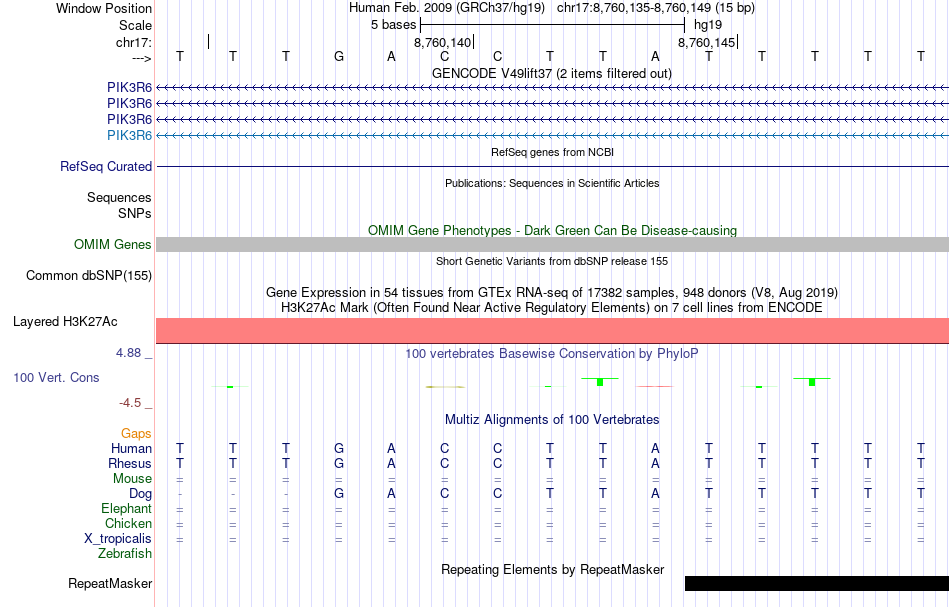
Task: Click the RefSeq Curated intron line
Action: tap(552, 167)
